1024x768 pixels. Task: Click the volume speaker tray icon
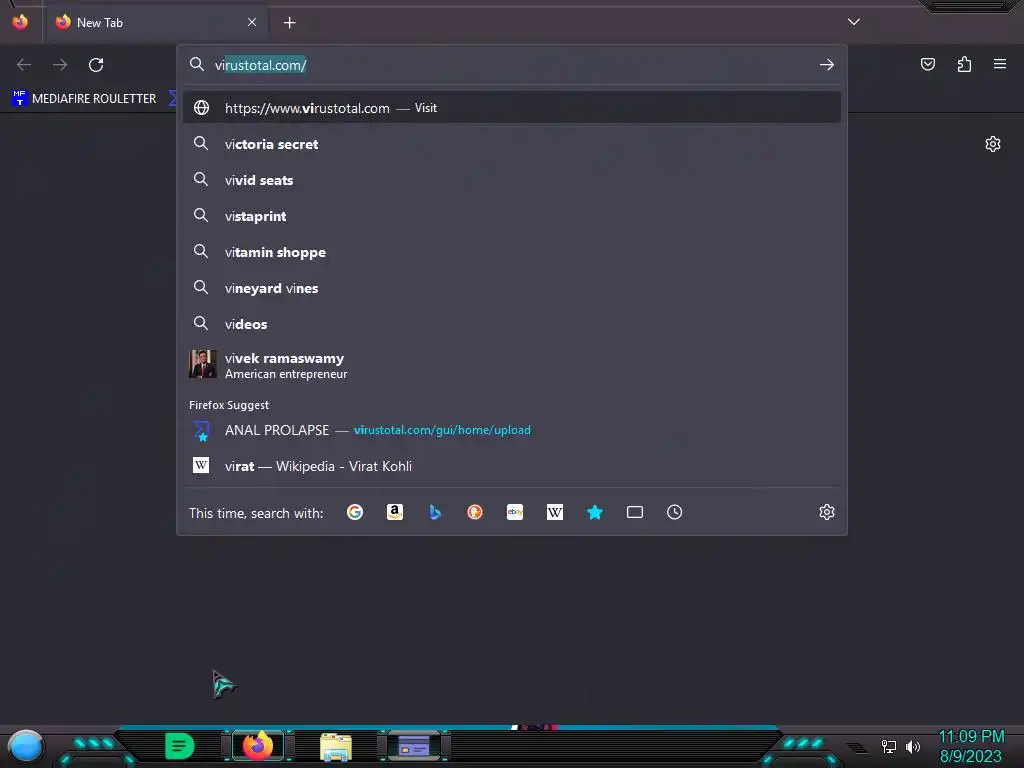click(913, 746)
